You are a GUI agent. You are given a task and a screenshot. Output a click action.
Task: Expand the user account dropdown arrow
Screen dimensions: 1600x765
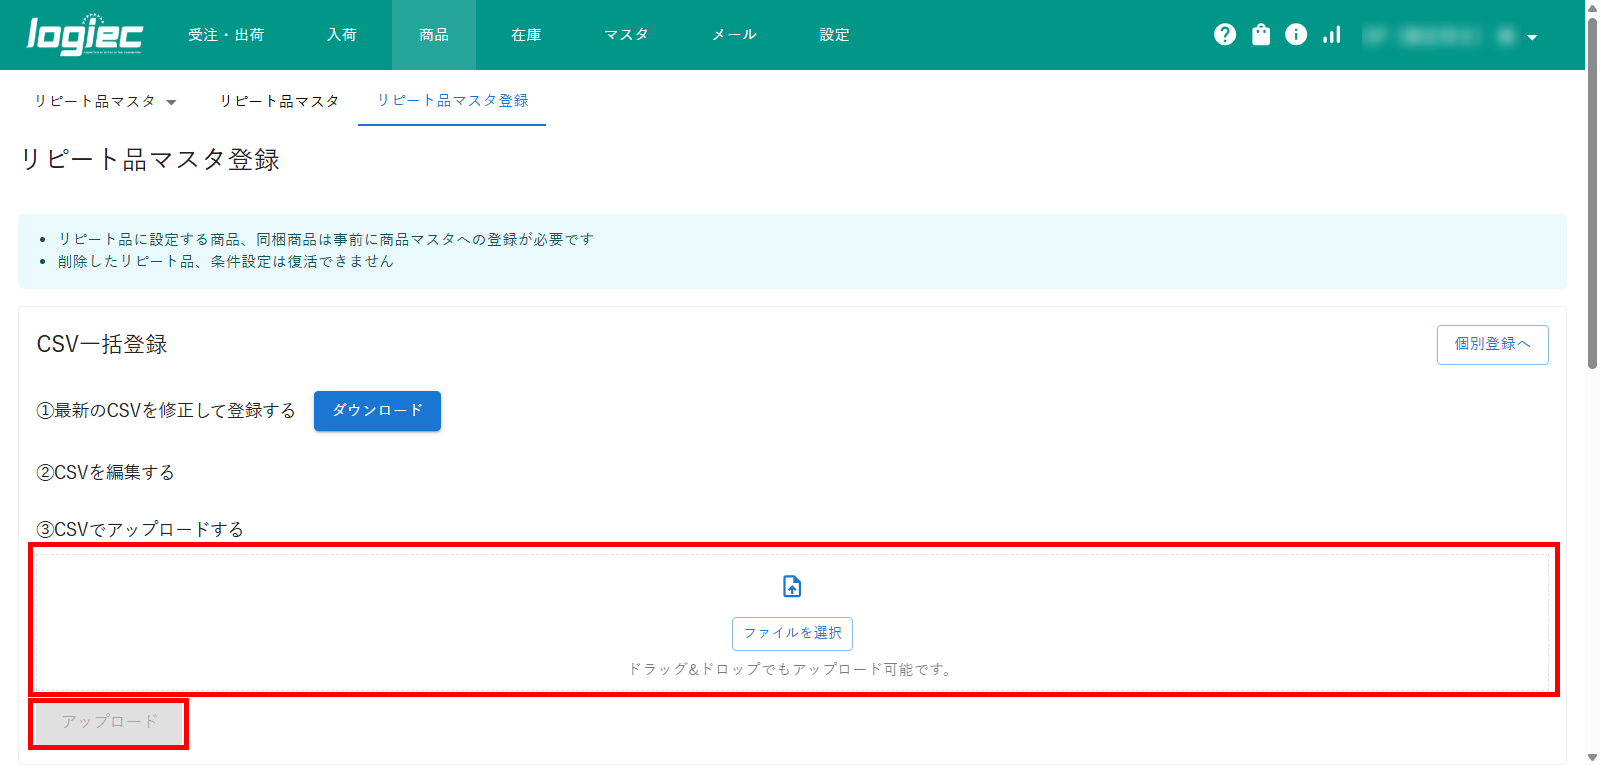(1532, 37)
